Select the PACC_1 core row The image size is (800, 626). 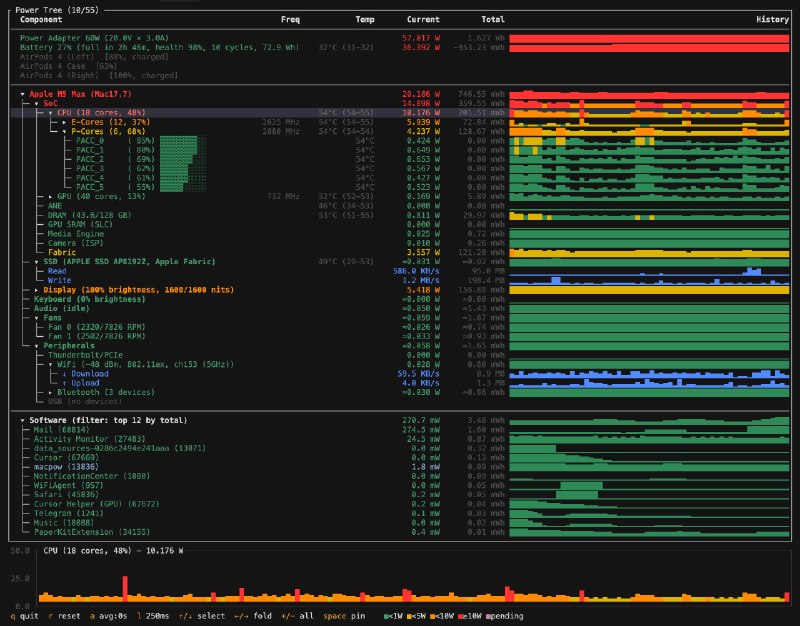[x=400, y=150]
